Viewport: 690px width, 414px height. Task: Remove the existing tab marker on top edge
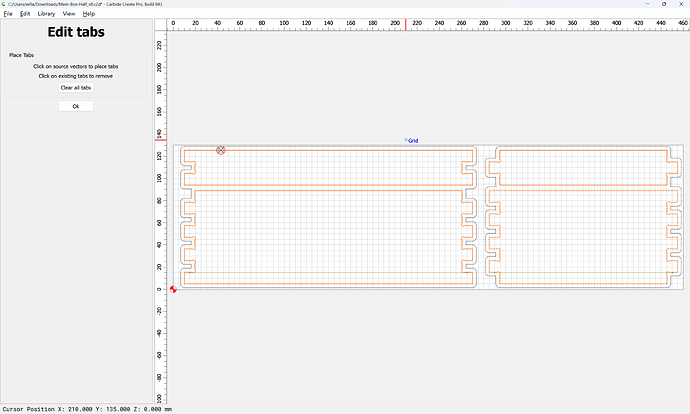221,150
